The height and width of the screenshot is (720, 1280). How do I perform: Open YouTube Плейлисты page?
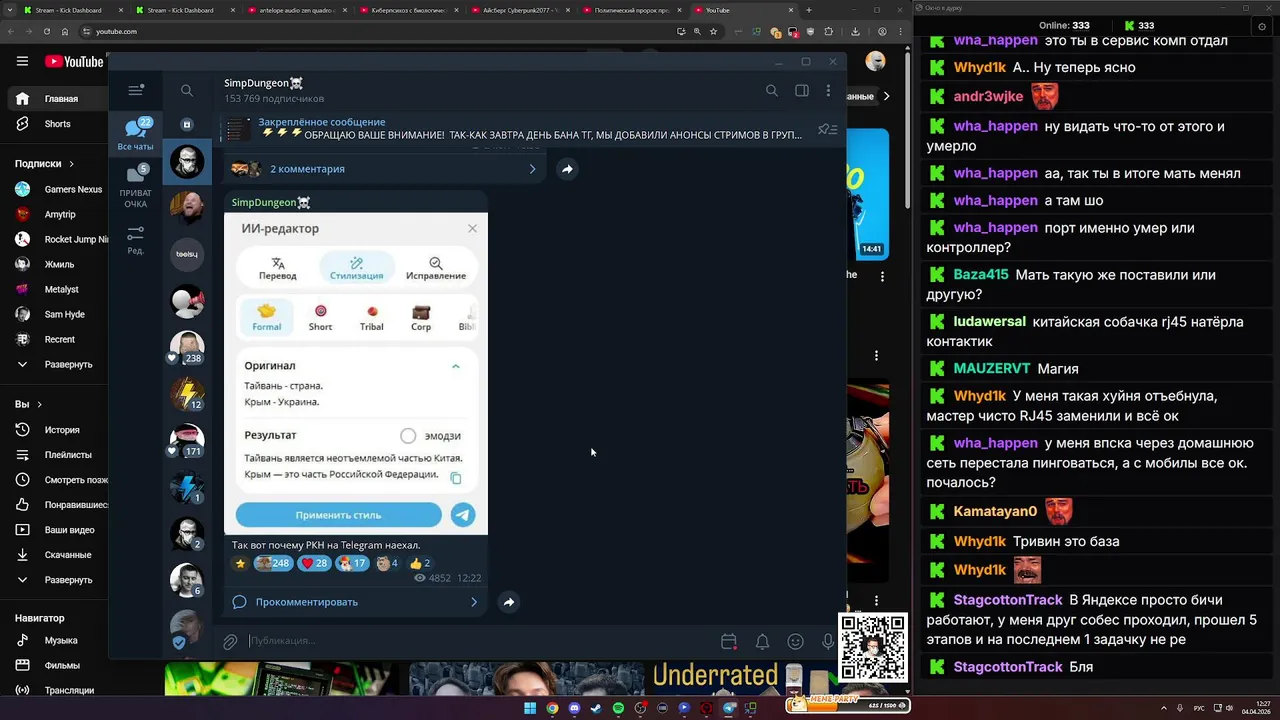60,455
